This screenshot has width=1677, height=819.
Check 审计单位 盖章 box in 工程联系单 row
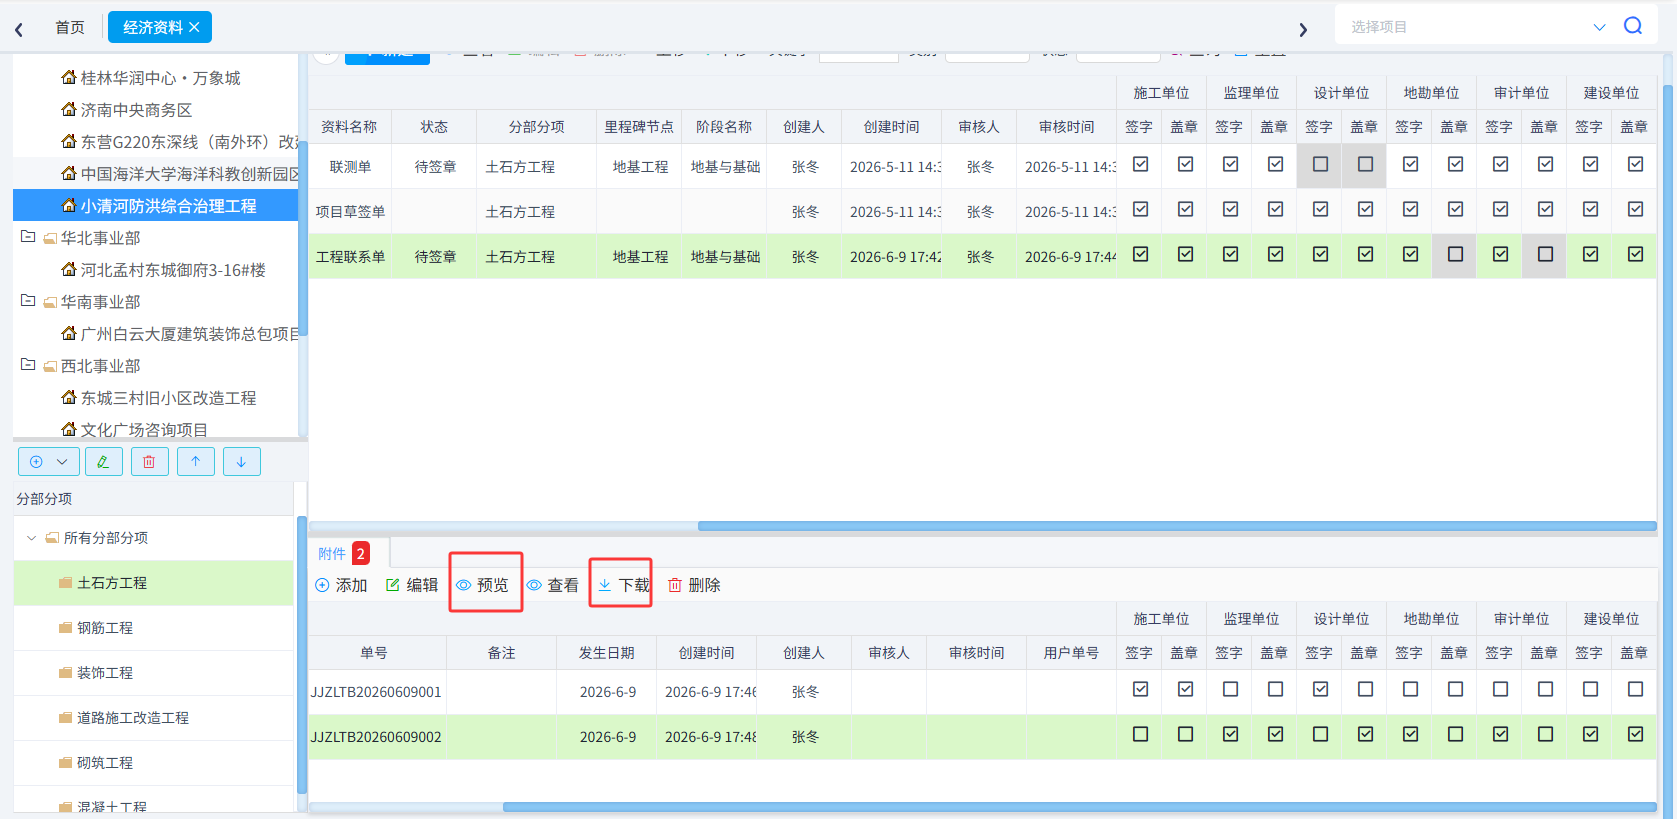(1545, 254)
